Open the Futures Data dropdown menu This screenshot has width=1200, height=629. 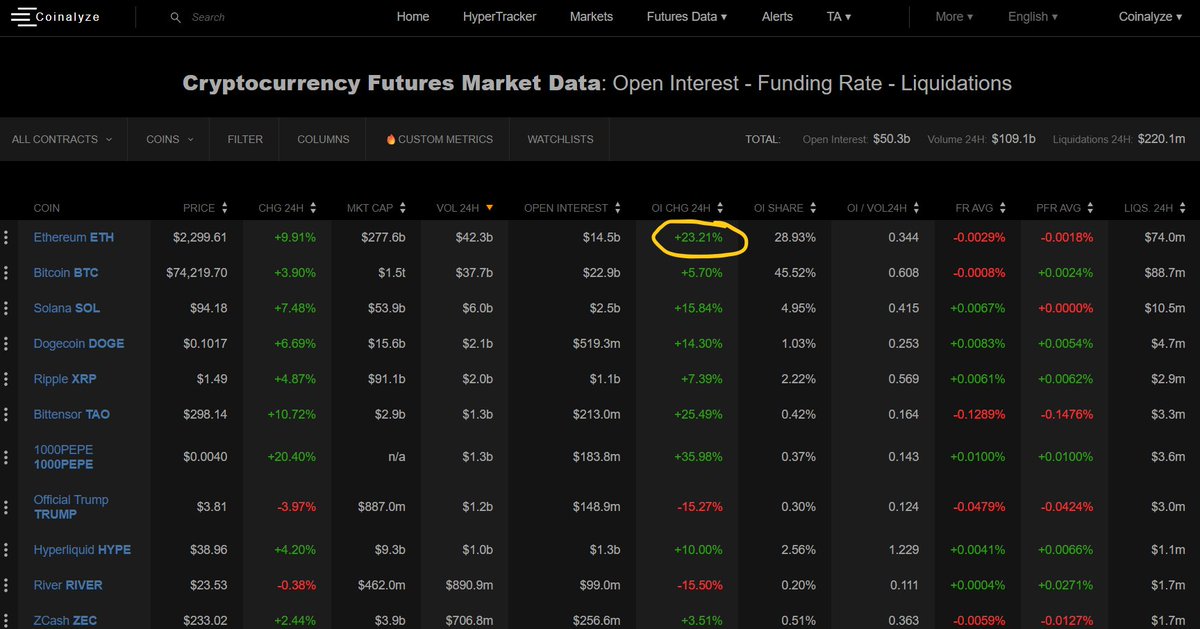pos(687,17)
